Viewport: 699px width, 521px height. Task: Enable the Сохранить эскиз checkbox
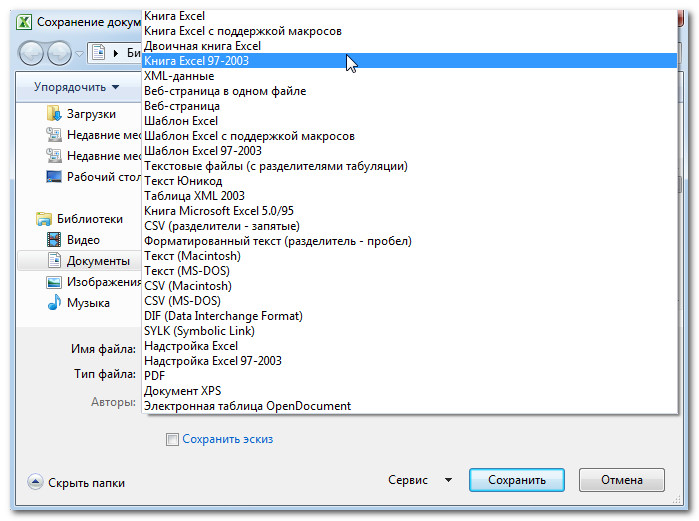coord(172,439)
